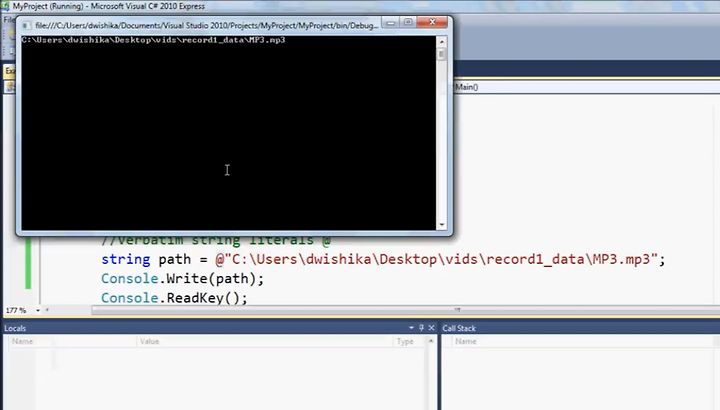Click the Name column header in Locals
Viewport: 720px width, 410px height.
pyautogui.click(x=71, y=342)
